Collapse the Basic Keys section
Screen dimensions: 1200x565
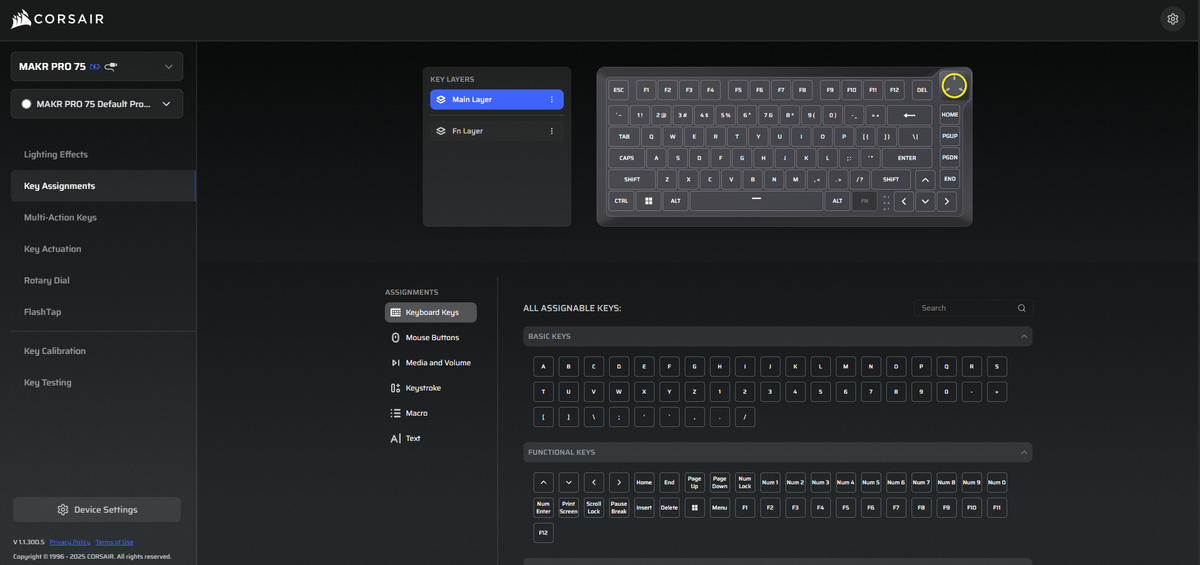point(1023,337)
